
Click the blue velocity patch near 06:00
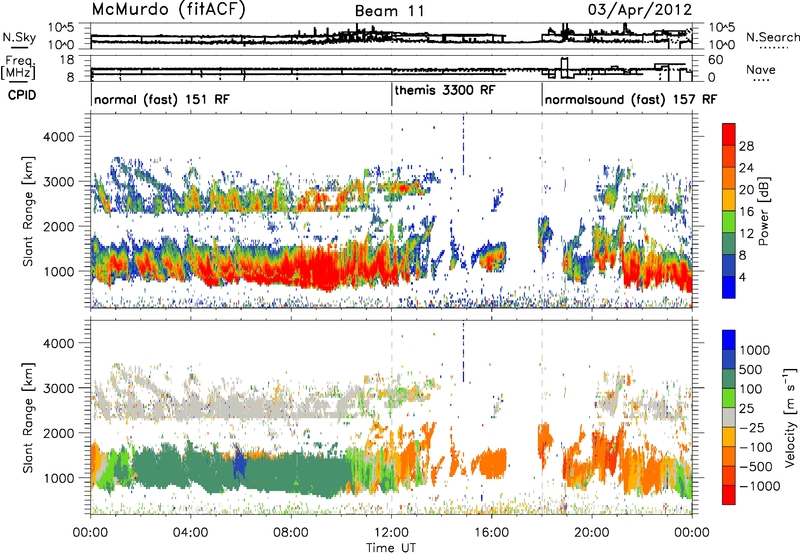tap(239, 465)
